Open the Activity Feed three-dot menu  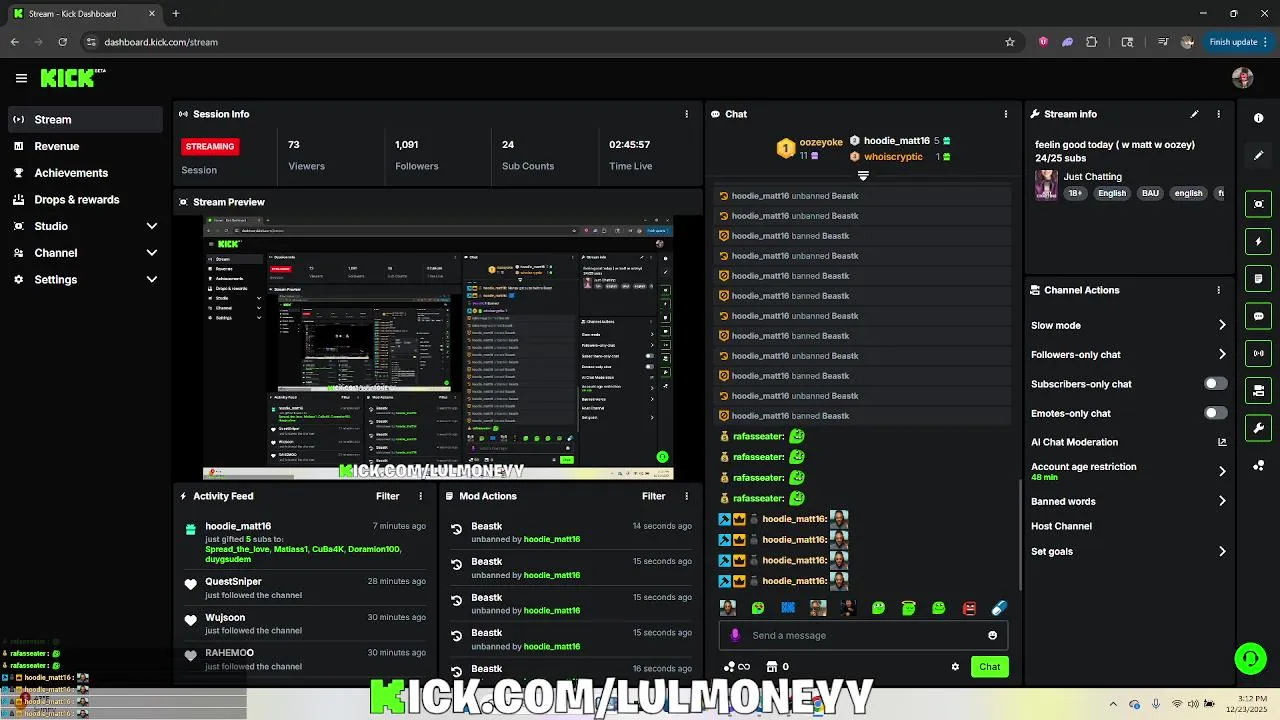coord(420,496)
